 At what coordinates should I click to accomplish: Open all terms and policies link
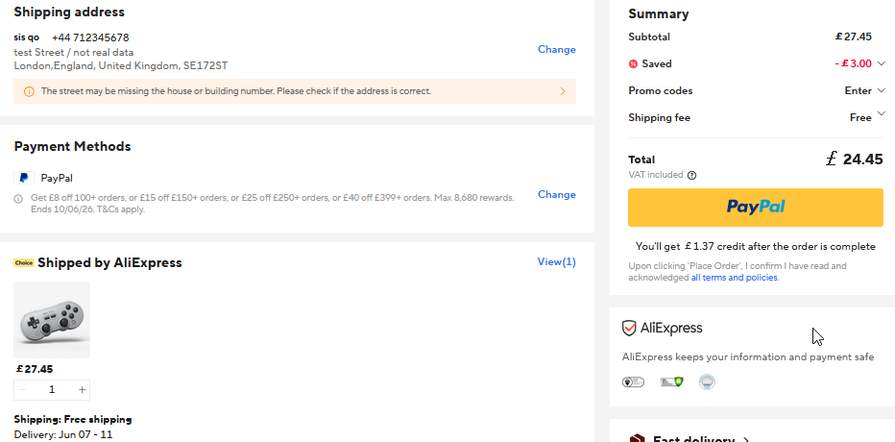(x=734, y=278)
